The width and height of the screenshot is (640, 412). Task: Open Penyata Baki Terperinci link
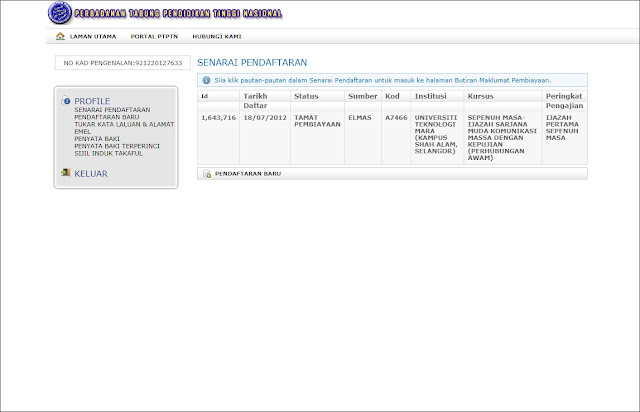pos(117,146)
